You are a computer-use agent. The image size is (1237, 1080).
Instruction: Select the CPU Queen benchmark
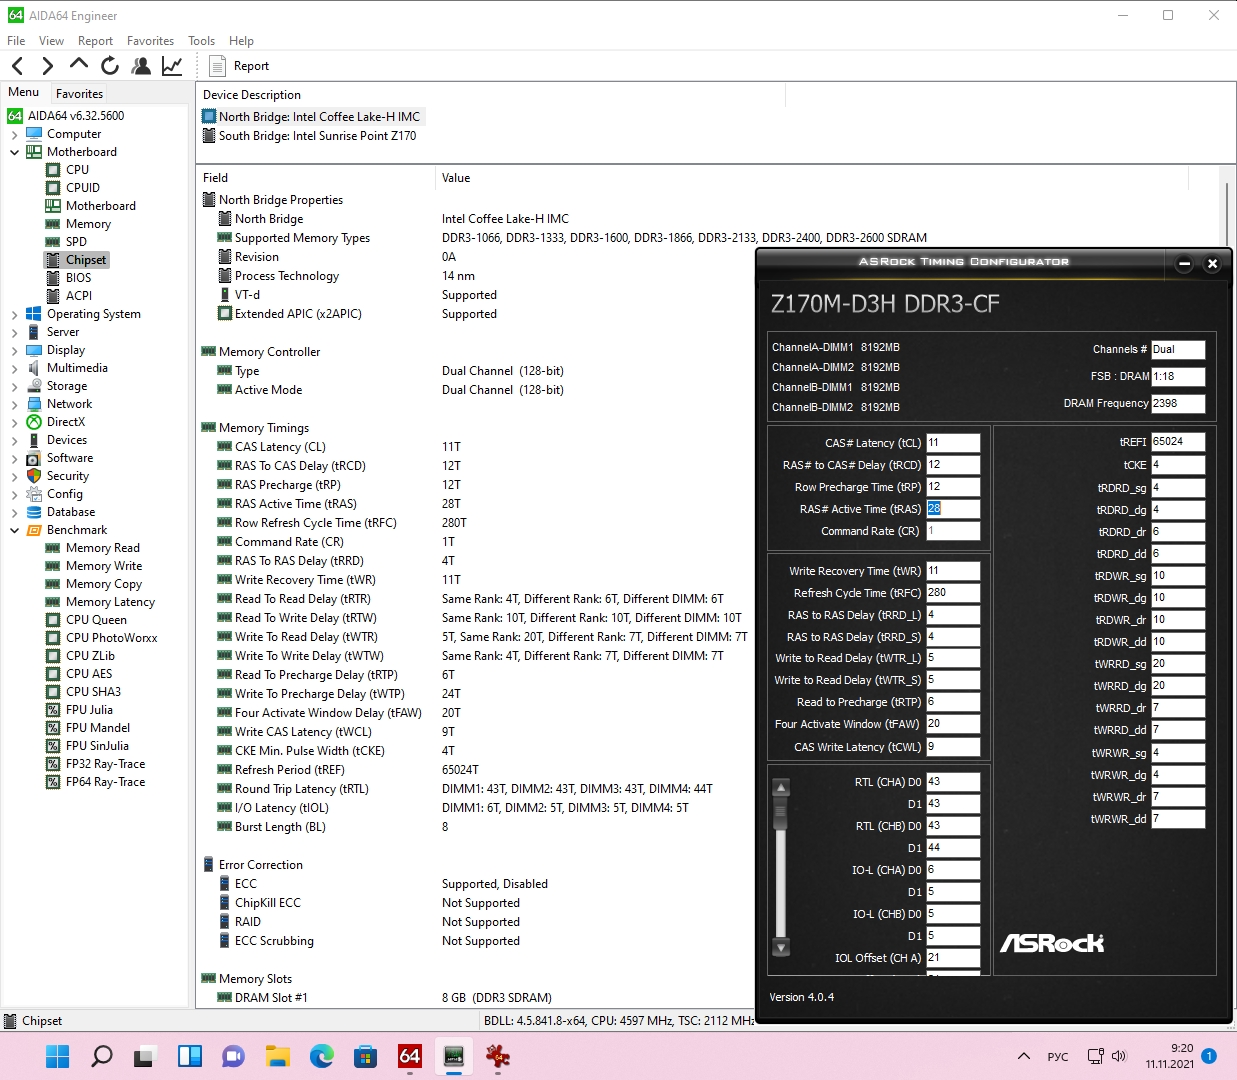[96, 620]
